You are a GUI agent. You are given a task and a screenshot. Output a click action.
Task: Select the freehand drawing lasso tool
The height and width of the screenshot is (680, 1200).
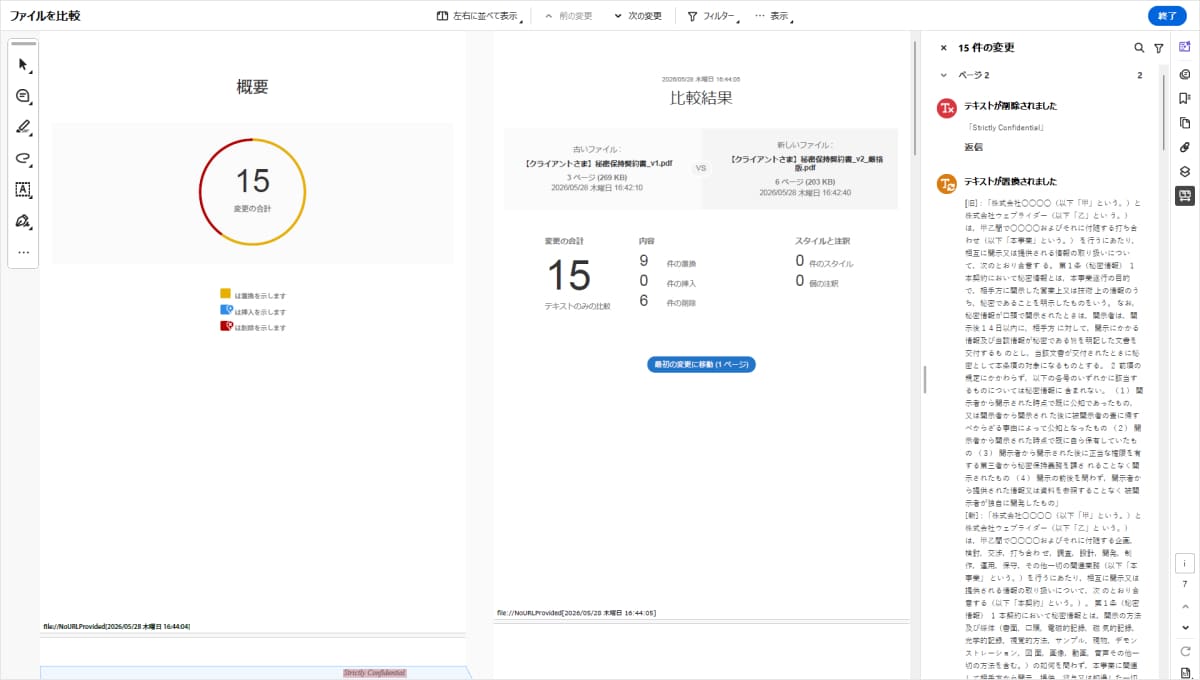[x=23, y=158]
